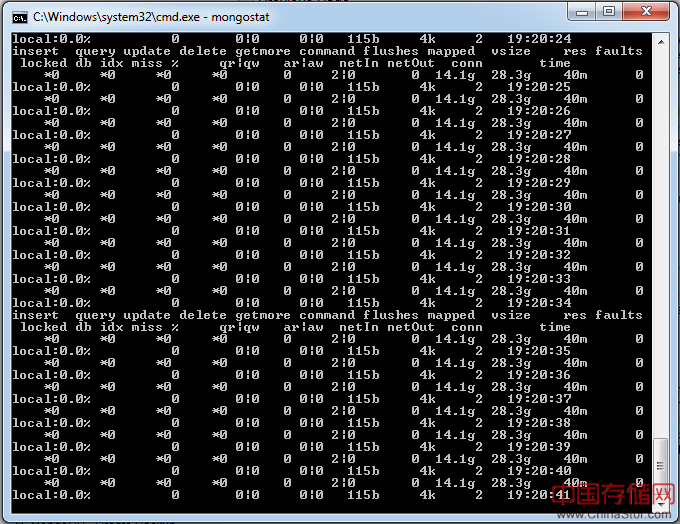Click the top 'command' column header
Image resolution: width=680 pixels, height=524 pixels.
point(327,51)
